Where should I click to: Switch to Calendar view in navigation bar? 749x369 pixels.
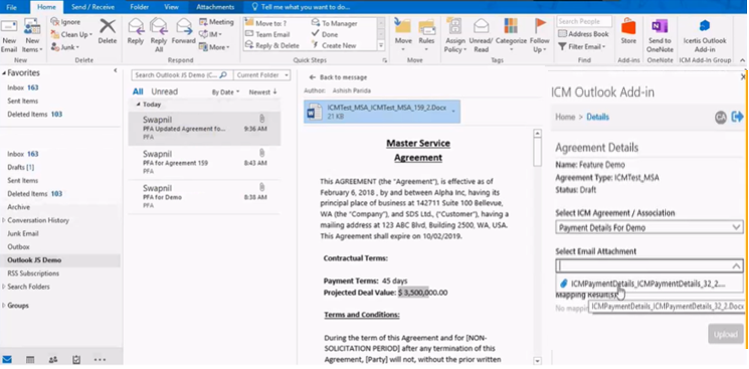pyautogui.click(x=30, y=359)
